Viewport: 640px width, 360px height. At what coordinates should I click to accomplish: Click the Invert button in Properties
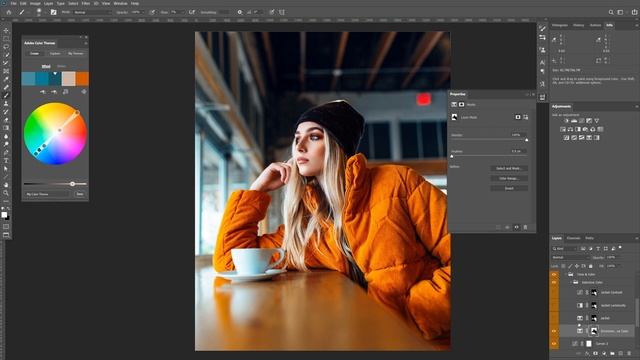click(509, 189)
